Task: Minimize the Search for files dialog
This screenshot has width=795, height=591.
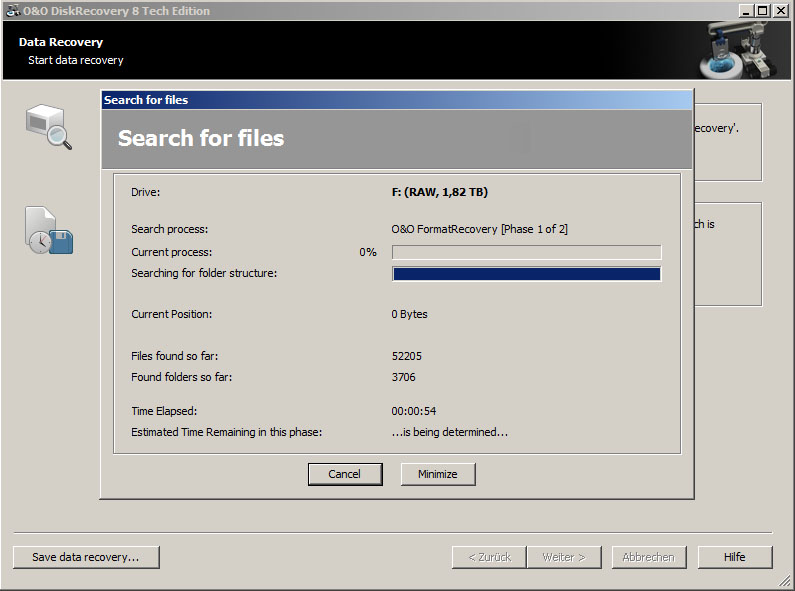Action: pyautogui.click(x=438, y=474)
